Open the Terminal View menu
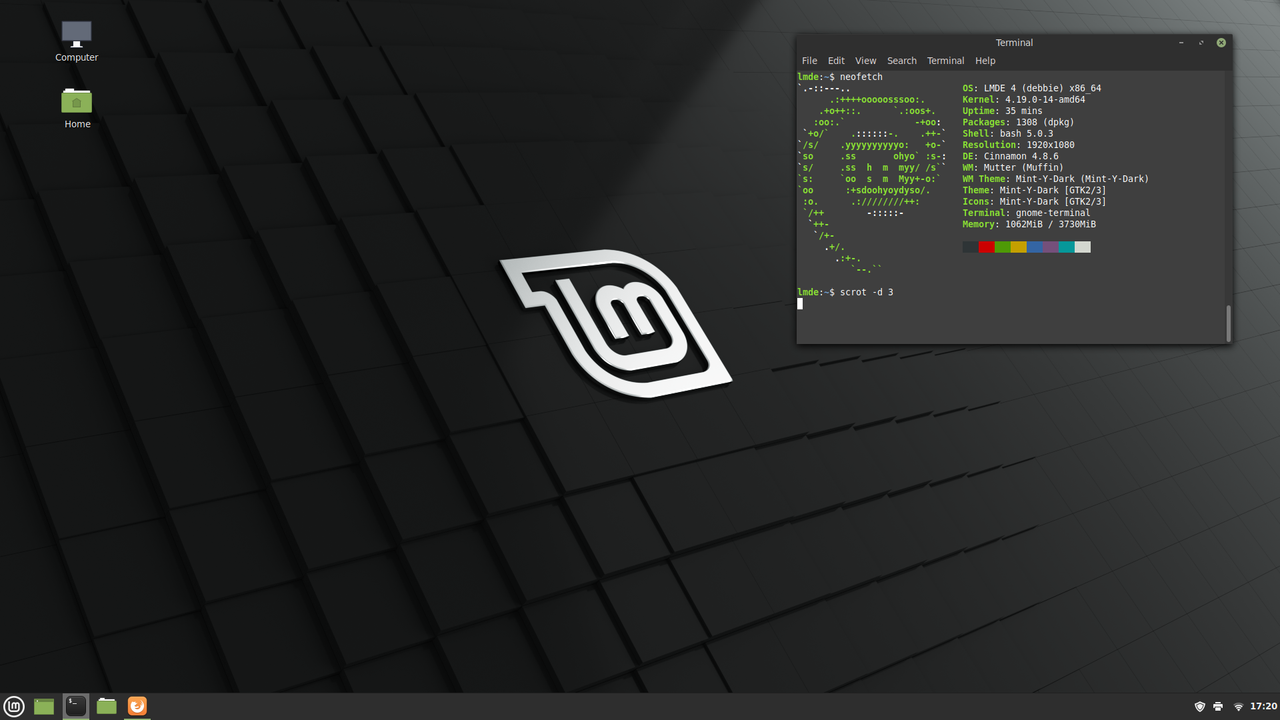The width and height of the screenshot is (1280, 720). point(866,61)
